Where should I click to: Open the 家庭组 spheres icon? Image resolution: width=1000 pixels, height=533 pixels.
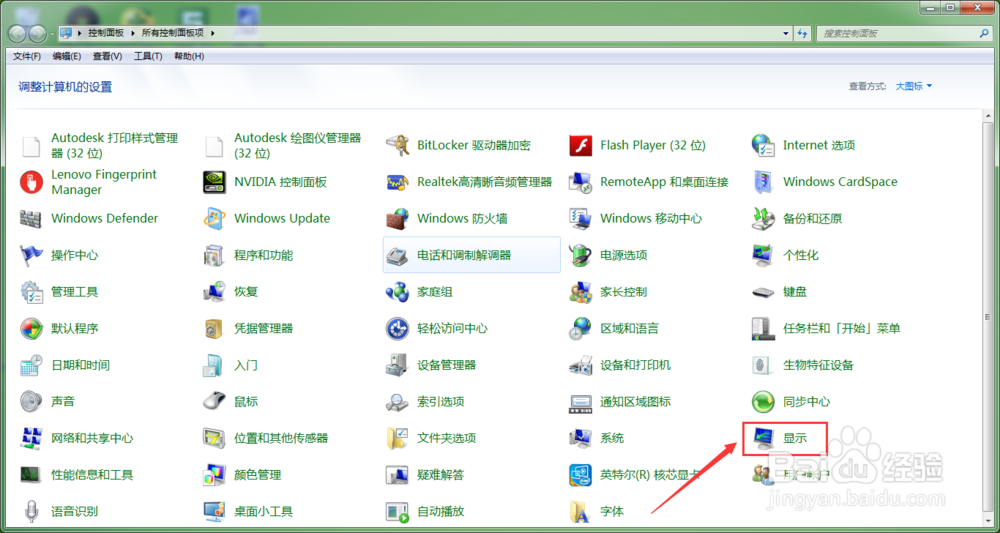click(x=397, y=292)
